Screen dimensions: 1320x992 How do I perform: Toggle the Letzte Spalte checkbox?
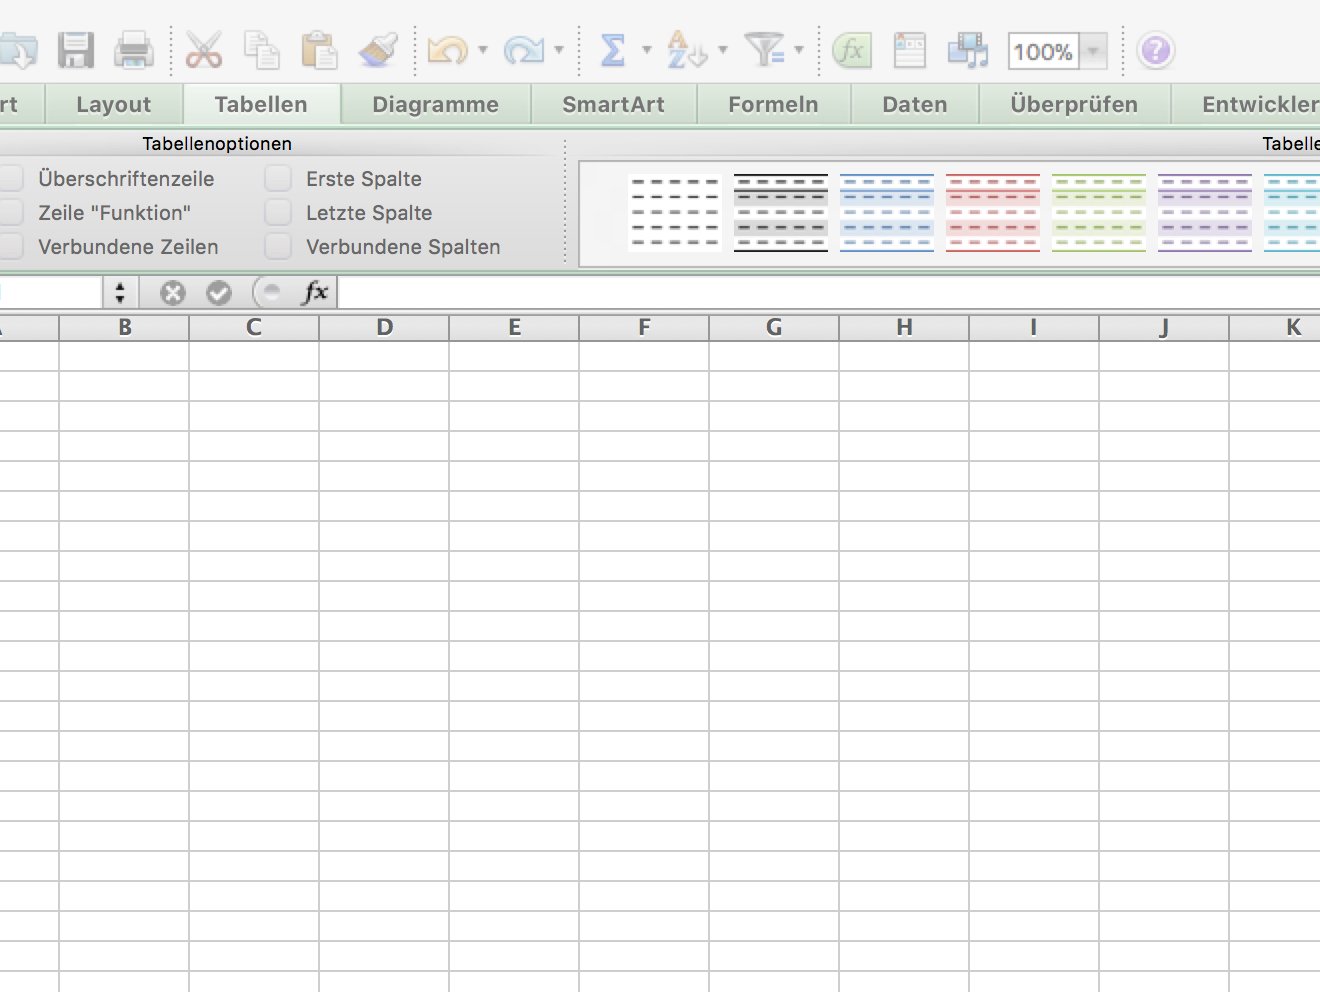pos(278,213)
